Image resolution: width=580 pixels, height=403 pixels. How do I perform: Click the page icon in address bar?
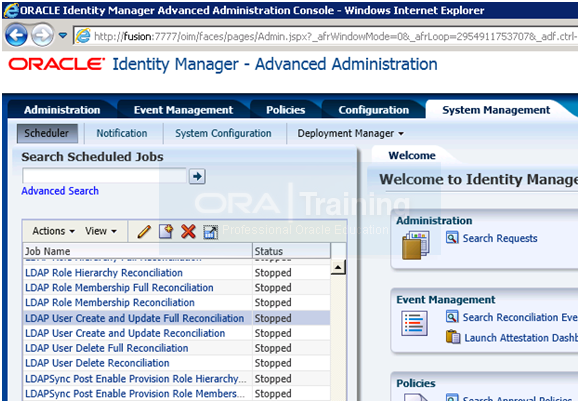[x=83, y=36]
